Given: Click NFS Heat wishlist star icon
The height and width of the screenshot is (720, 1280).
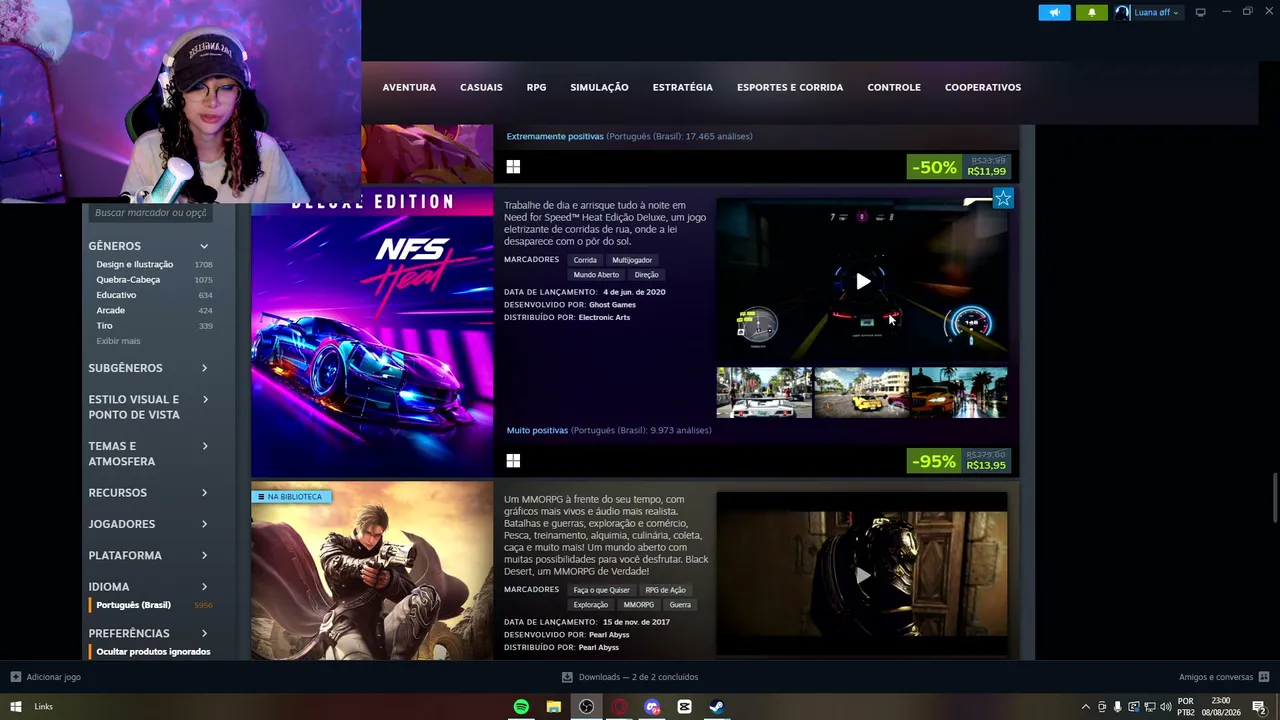Looking at the screenshot, I should [1003, 199].
